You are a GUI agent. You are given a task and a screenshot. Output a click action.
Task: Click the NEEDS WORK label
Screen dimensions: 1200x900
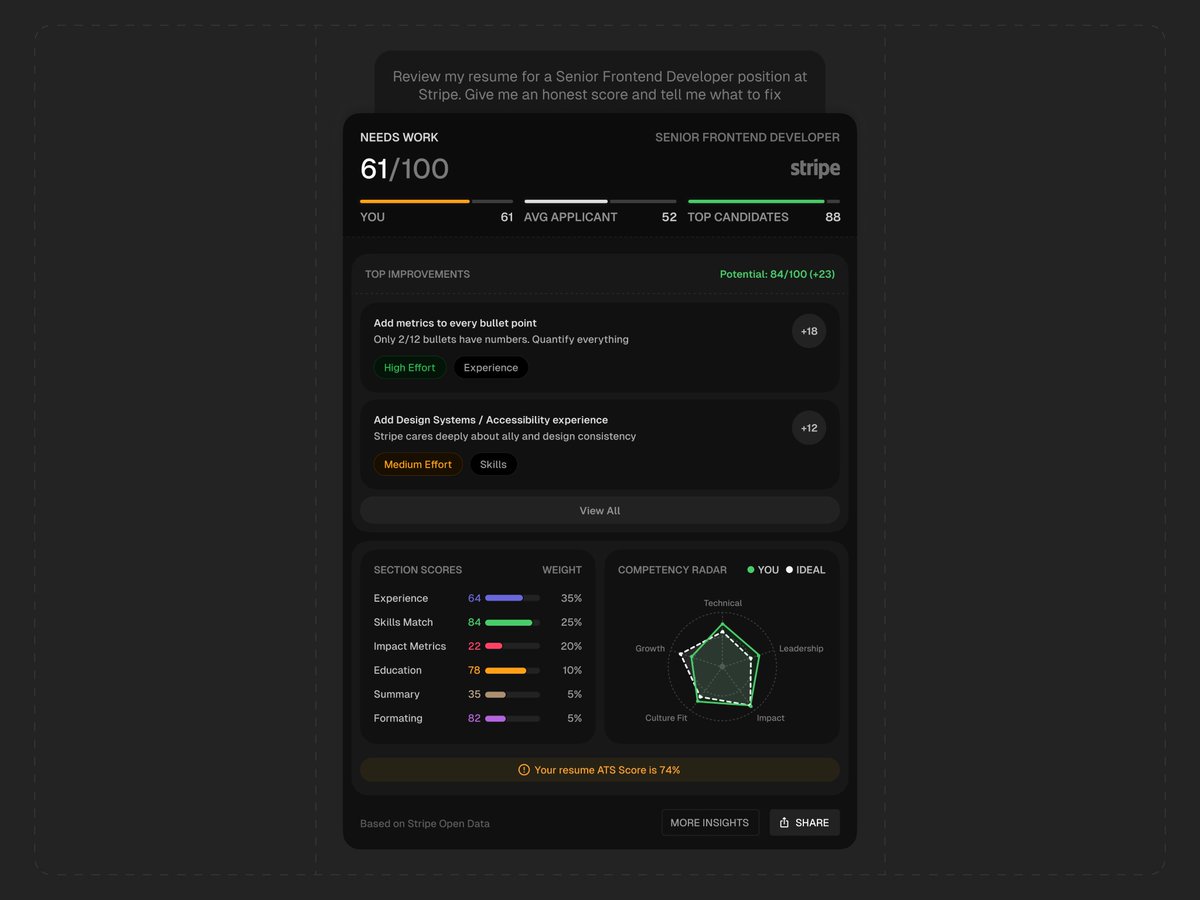coord(399,137)
